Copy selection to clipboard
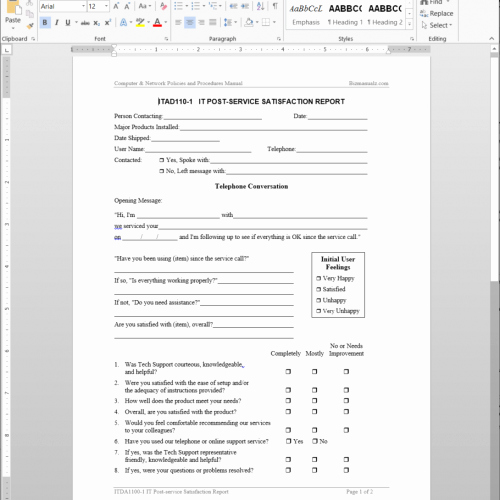The image size is (500, 500). tap(30, 14)
